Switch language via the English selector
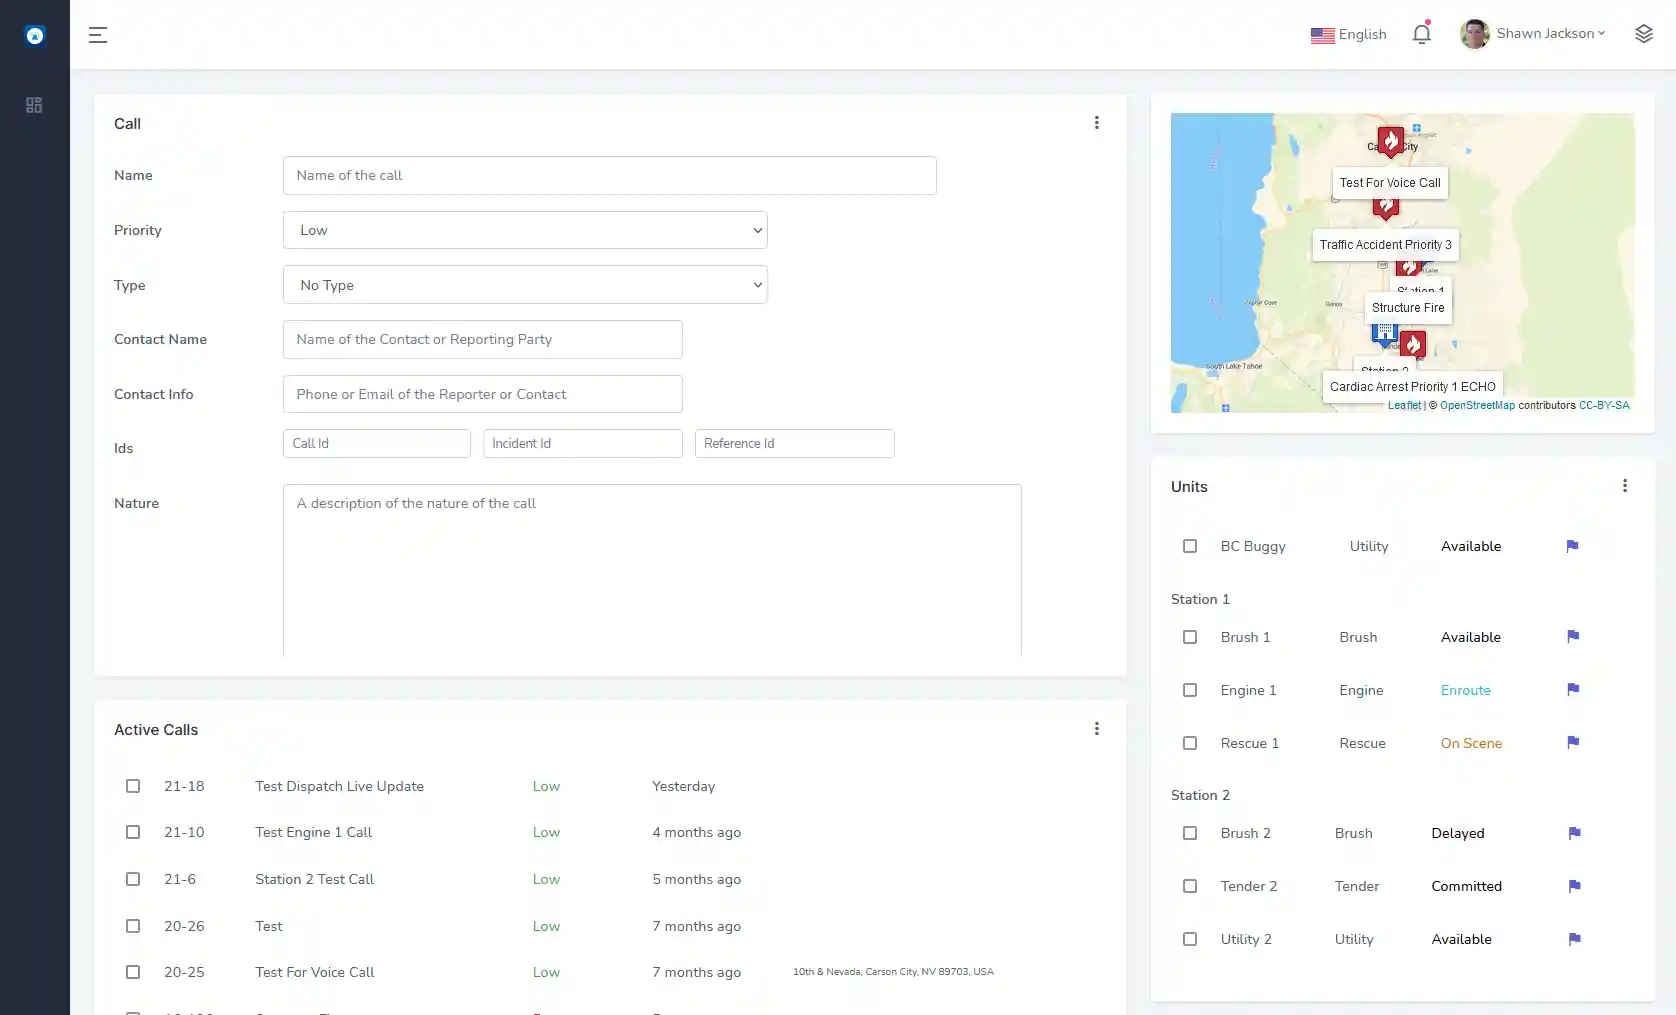Image resolution: width=1676 pixels, height=1015 pixels. pyautogui.click(x=1349, y=35)
